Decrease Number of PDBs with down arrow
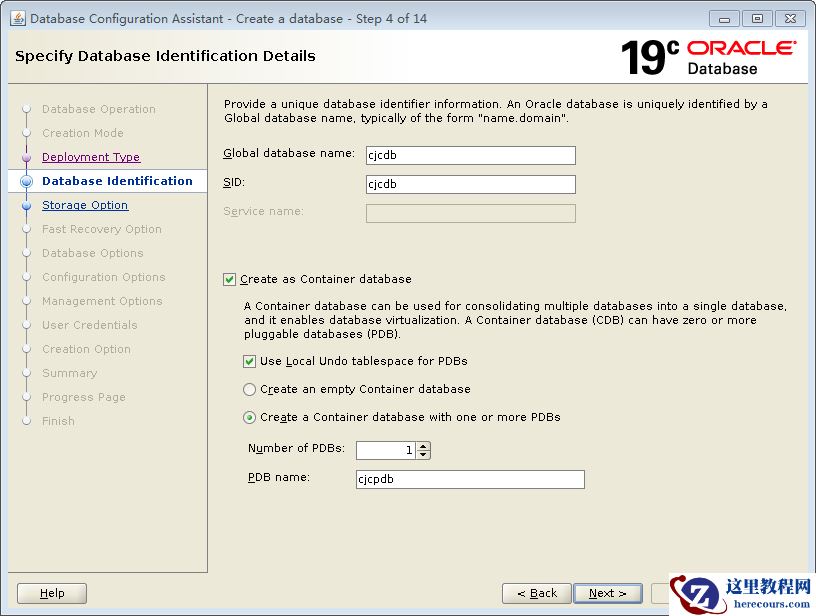 coord(424,455)
